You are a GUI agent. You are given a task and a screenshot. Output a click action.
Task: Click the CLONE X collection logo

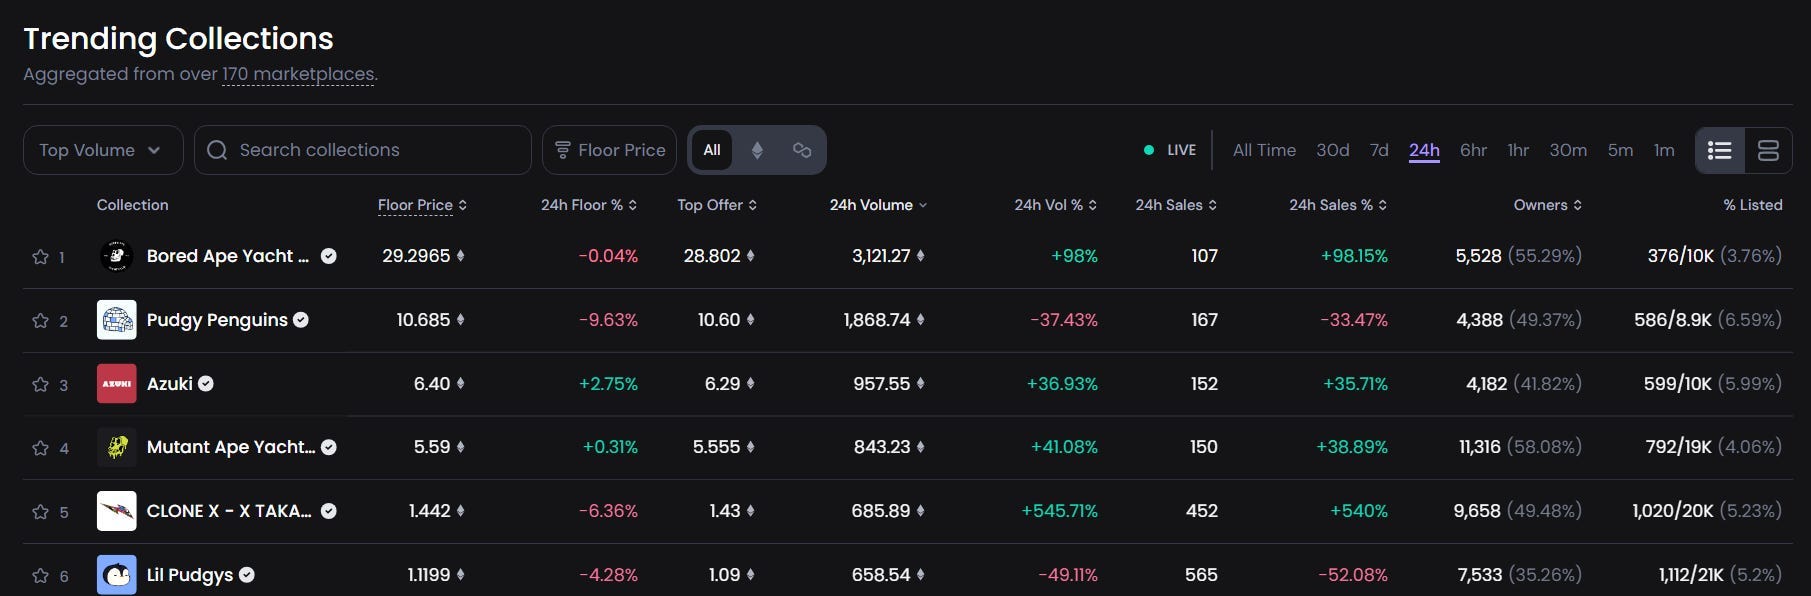(117, 511)
